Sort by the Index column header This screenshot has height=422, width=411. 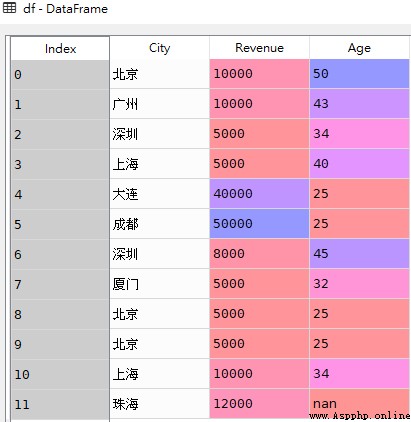[x=60, y=48]
